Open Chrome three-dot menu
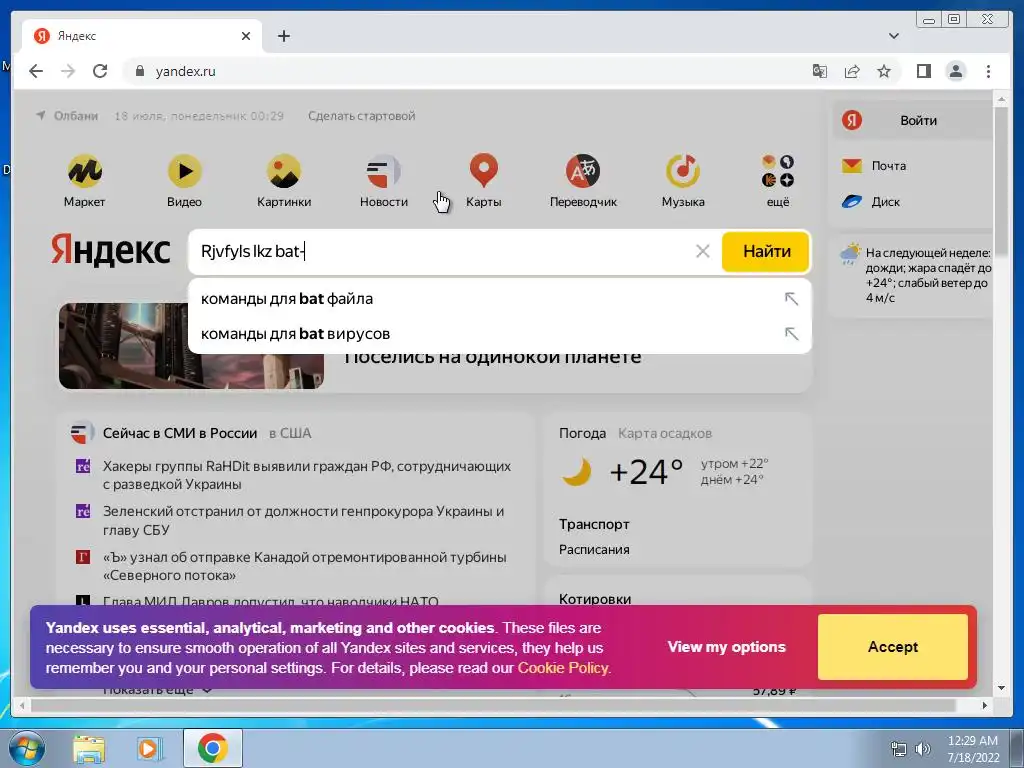Screen dimensions: 1024x768 click(988, 71)
